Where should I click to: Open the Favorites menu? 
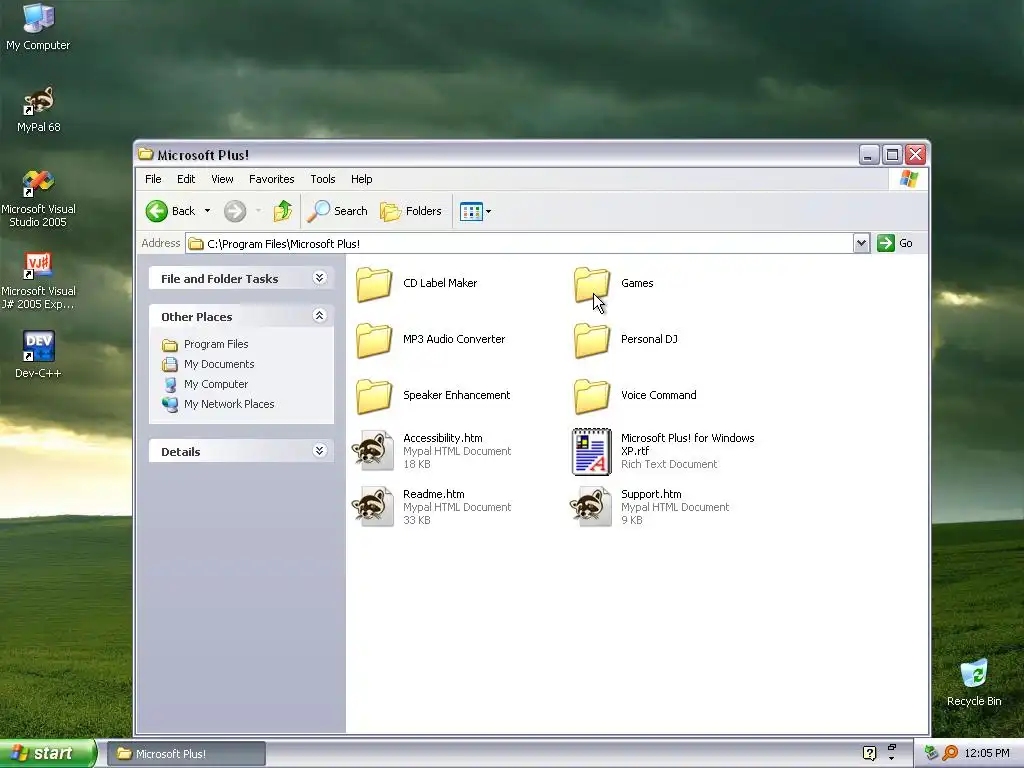pyautogui.click(x=272, y=179)
